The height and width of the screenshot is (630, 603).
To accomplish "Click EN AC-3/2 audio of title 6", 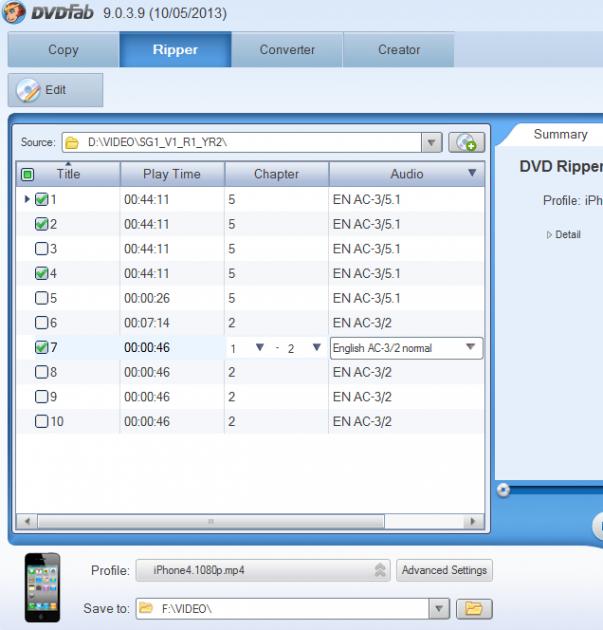I will (362, 323).
